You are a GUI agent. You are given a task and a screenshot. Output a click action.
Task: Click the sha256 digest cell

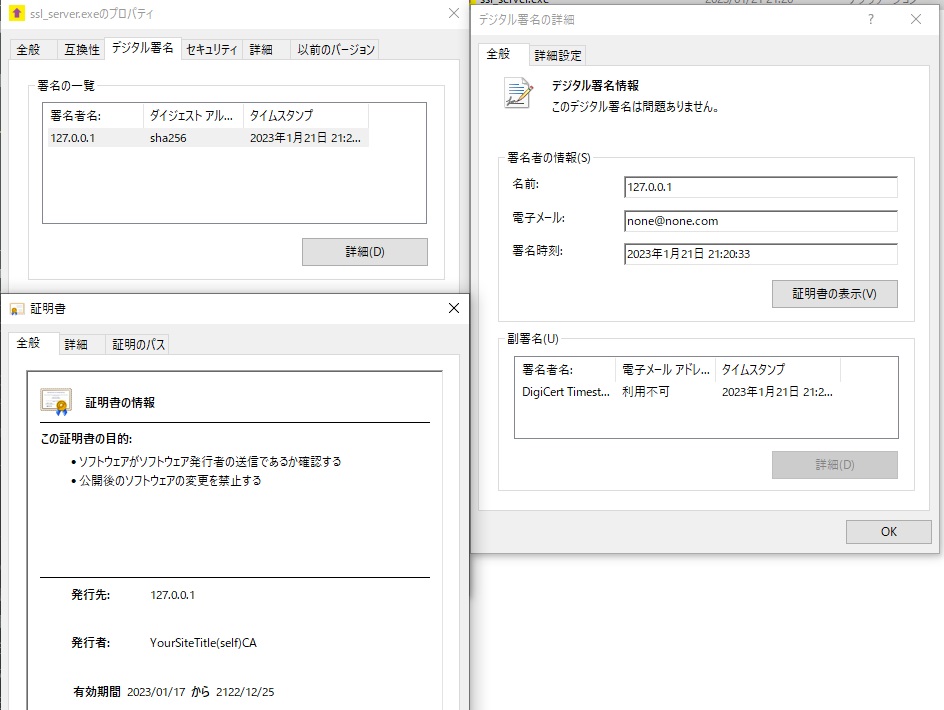(x=168, y=138)
